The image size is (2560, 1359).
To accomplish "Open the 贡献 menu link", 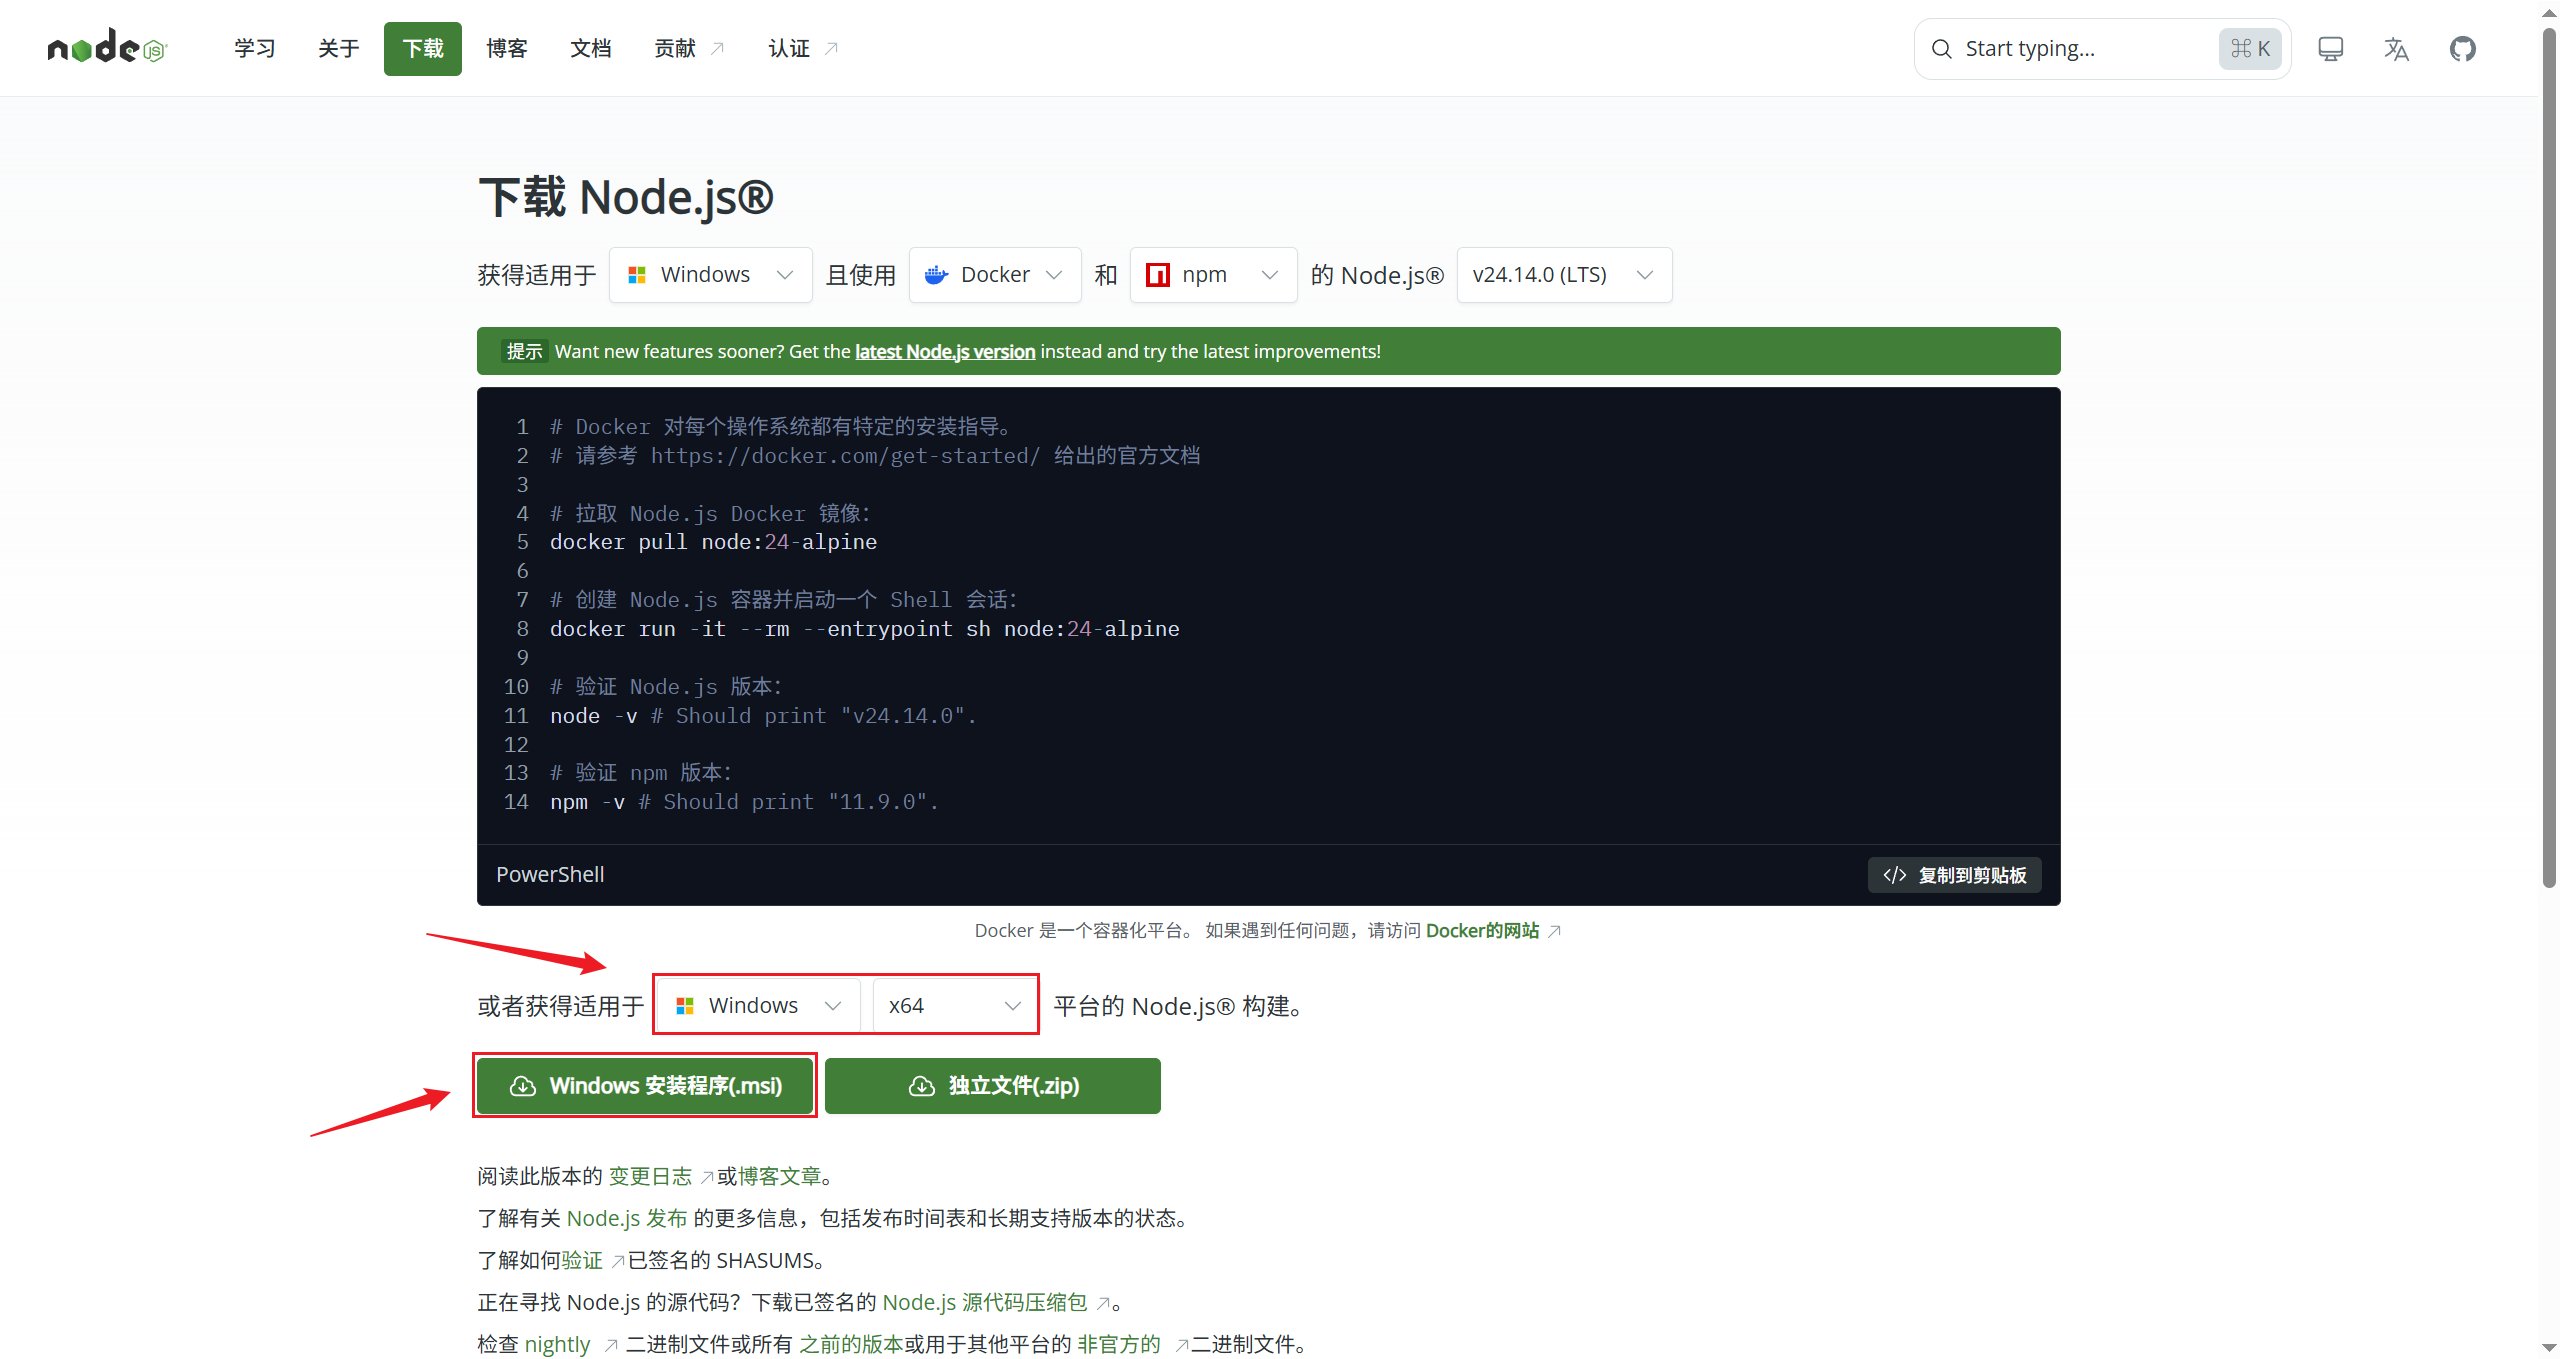I will click(689, 49).
